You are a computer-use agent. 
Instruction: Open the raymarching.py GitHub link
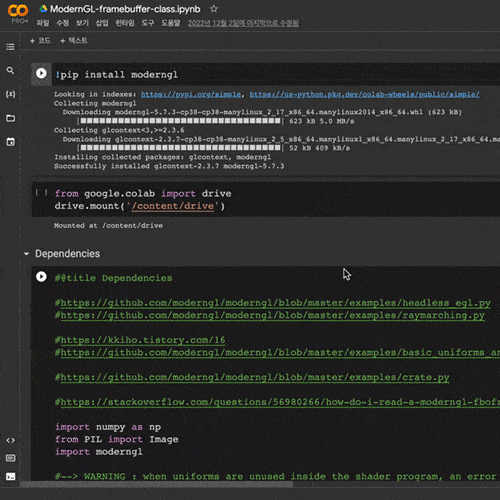pos(273,315)
